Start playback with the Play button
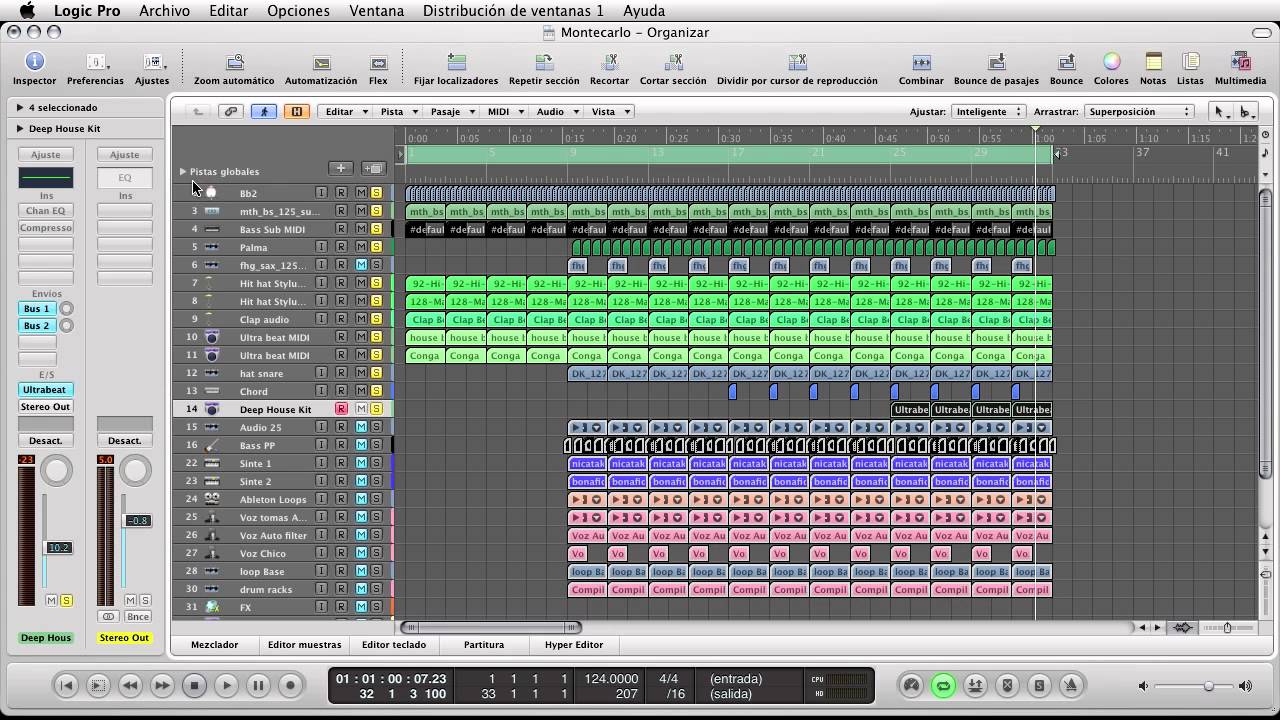Image resolution: width=1280 pixels, height=720 pixels. pyautogui.click(x=226, y=685)
